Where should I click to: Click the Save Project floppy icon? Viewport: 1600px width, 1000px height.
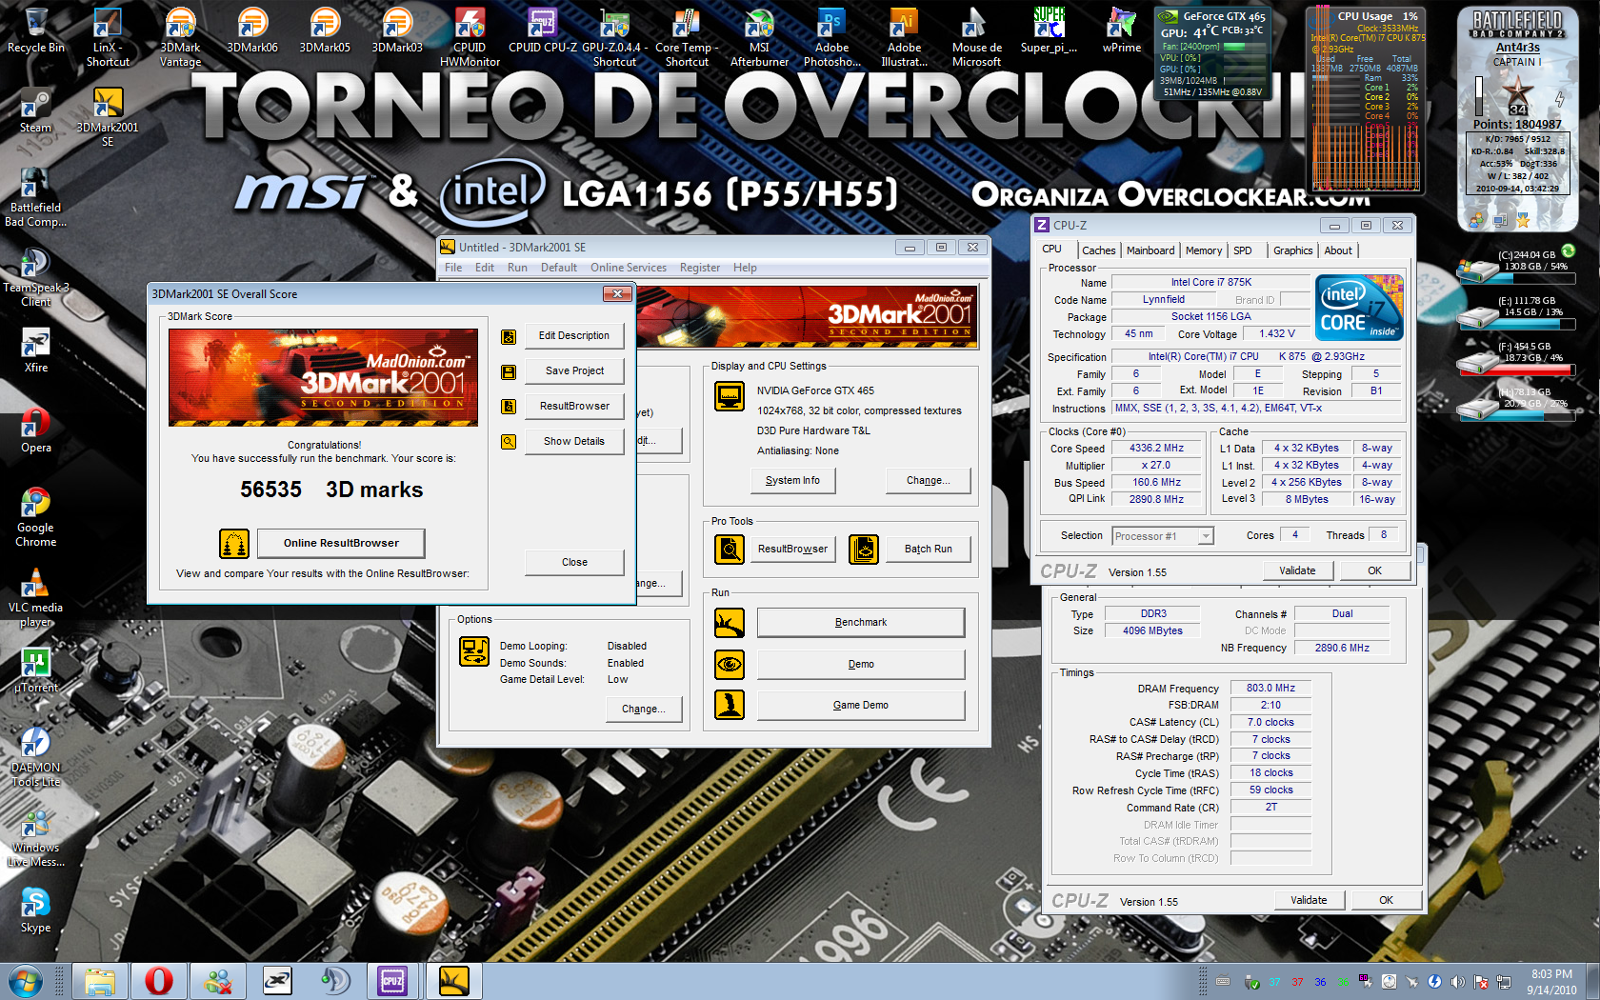coord(508,372)
